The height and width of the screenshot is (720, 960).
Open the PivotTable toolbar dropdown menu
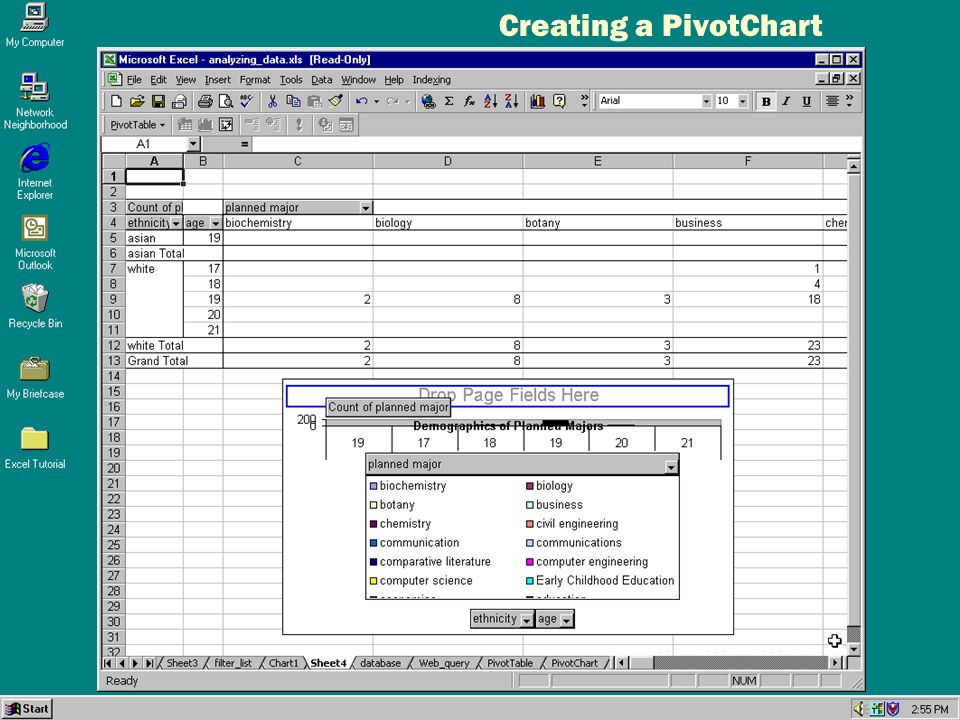(138, 125)
